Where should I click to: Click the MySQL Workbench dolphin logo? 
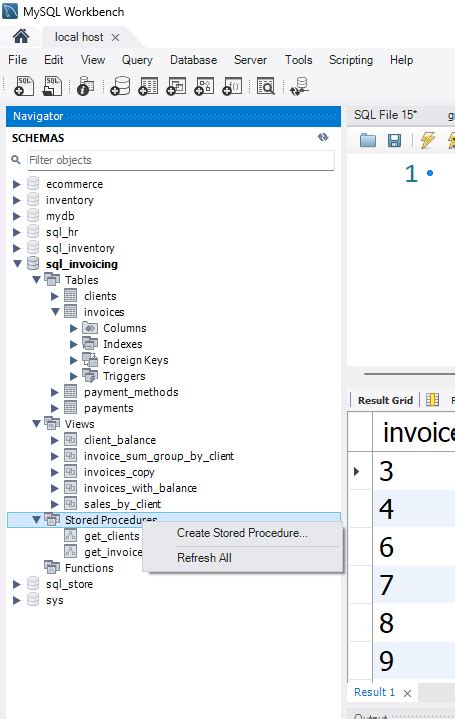click(x=10, y=11)
